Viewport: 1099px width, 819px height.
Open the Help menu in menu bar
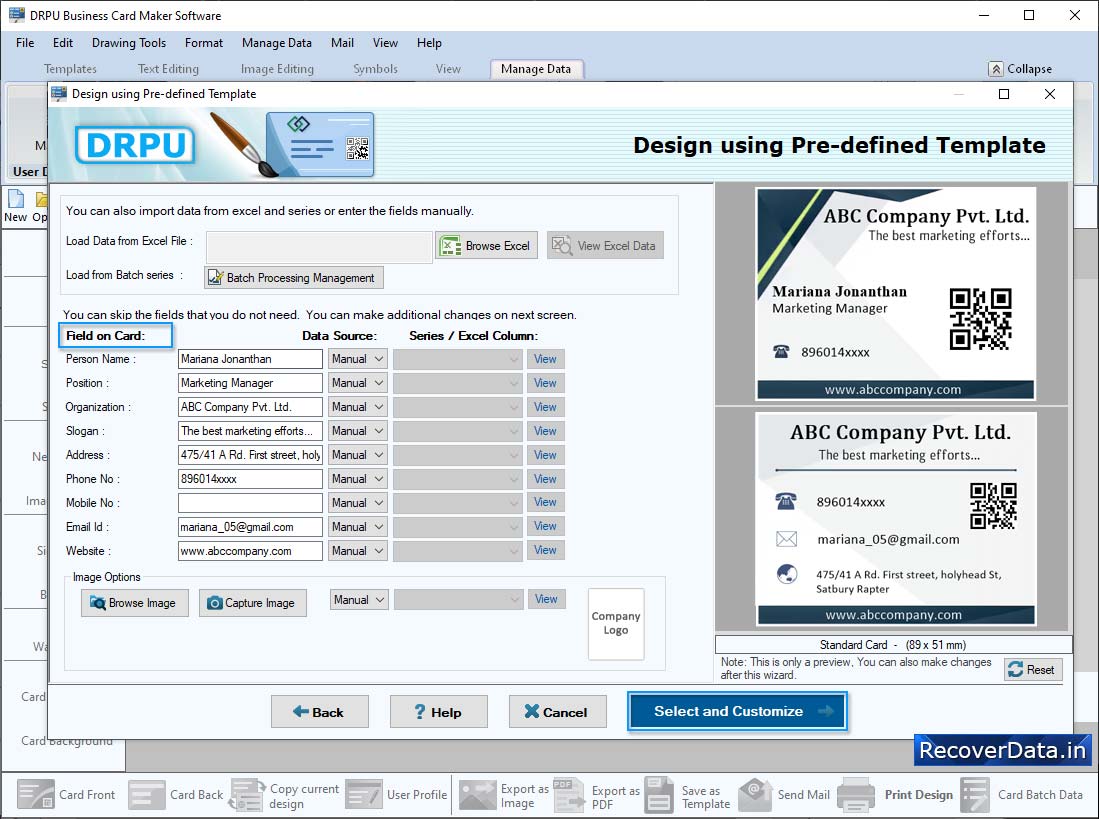(x=429, y=43)
